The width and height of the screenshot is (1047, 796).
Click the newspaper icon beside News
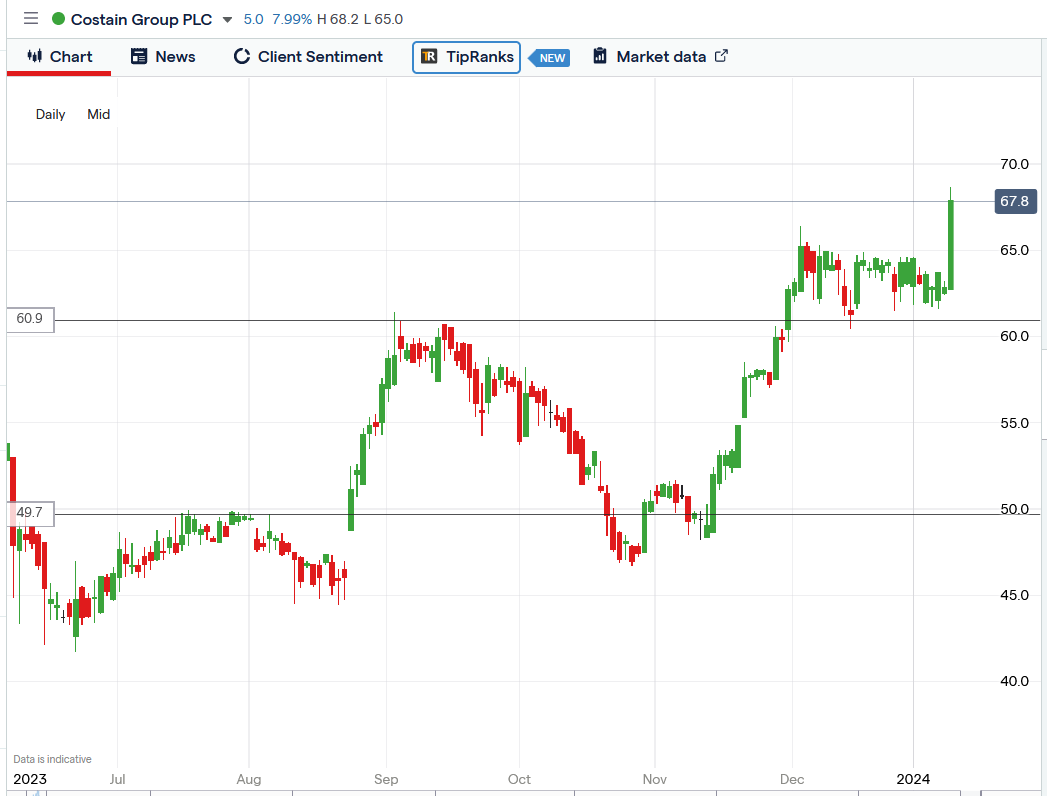139,56
